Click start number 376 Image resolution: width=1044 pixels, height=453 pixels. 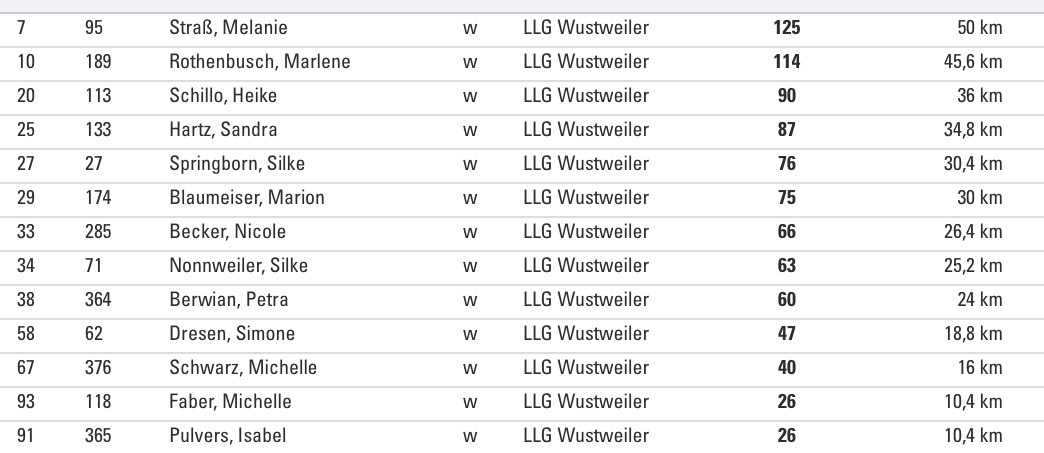pyautogui.click(x=98, y=368)
